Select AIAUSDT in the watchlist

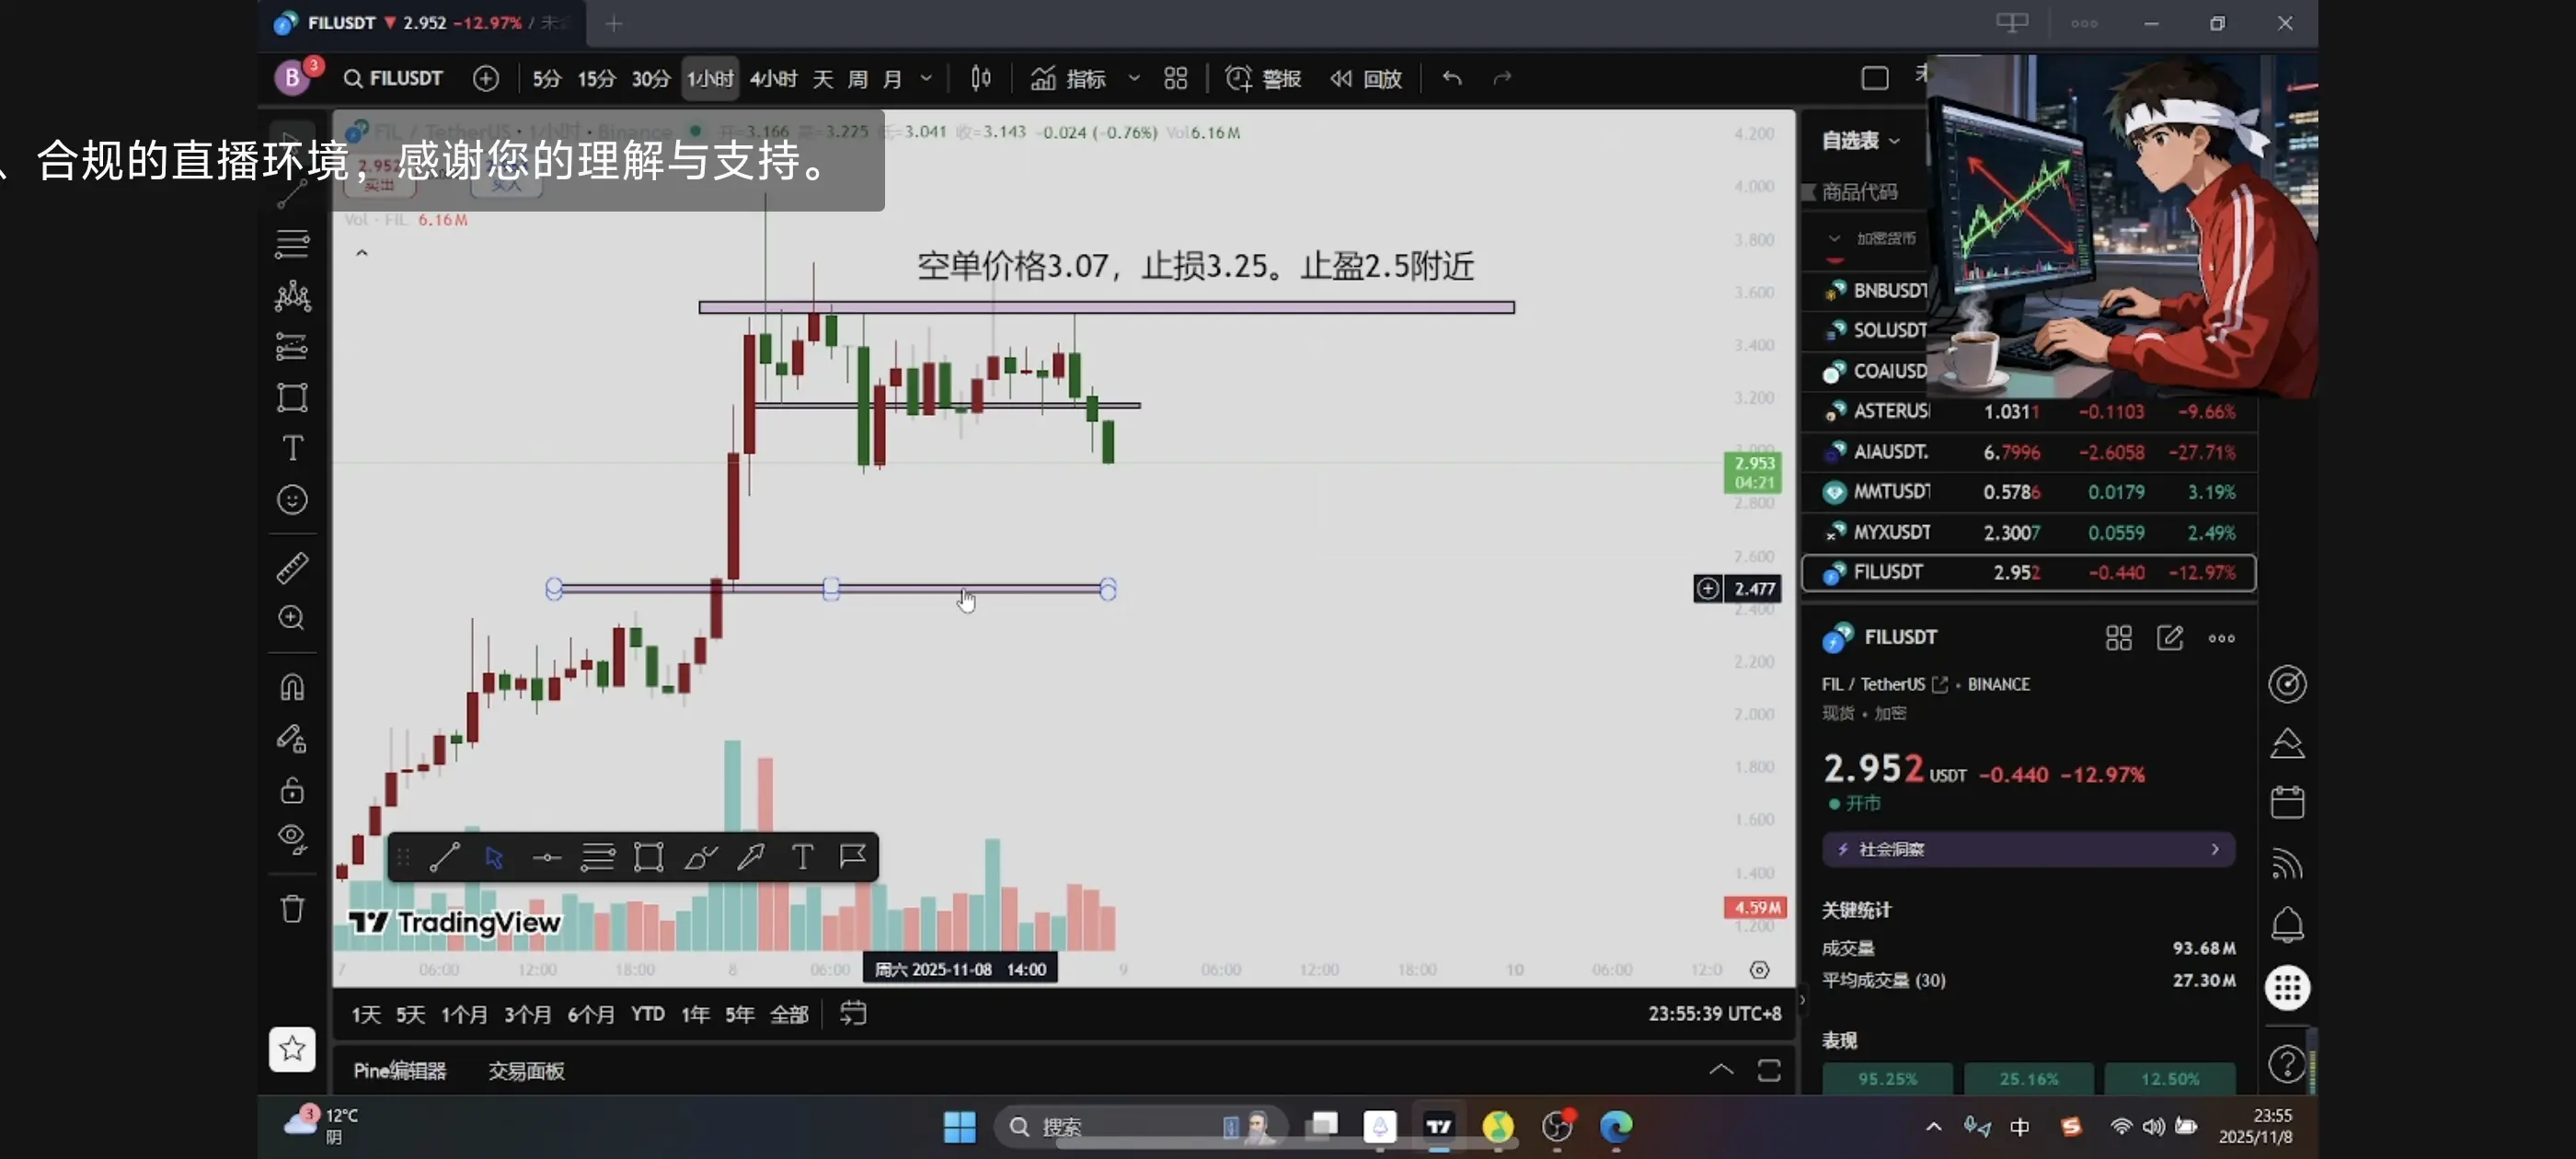click(x=1890, y=451)
